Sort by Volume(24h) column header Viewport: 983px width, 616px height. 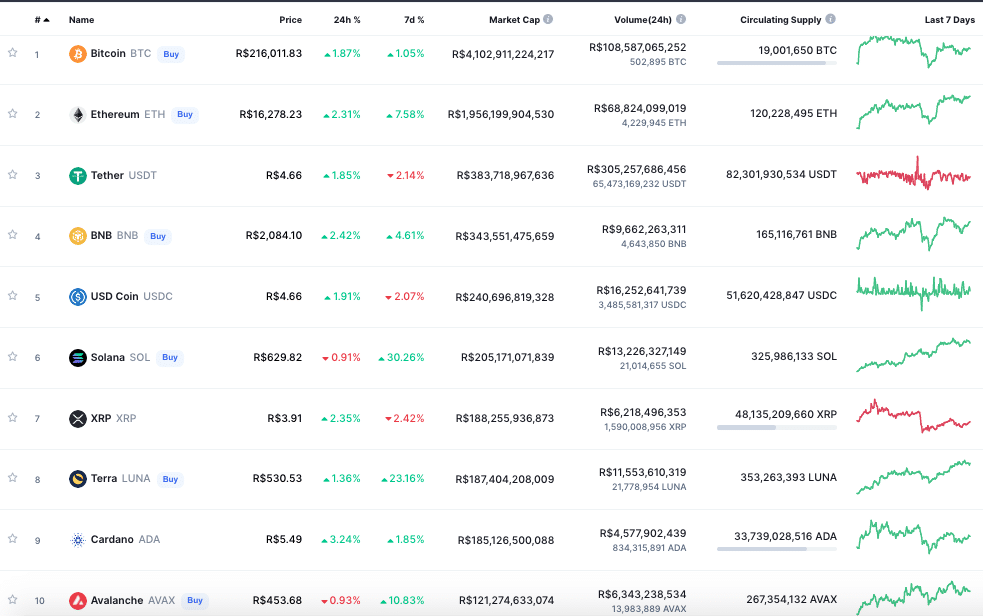coord(643,20)
